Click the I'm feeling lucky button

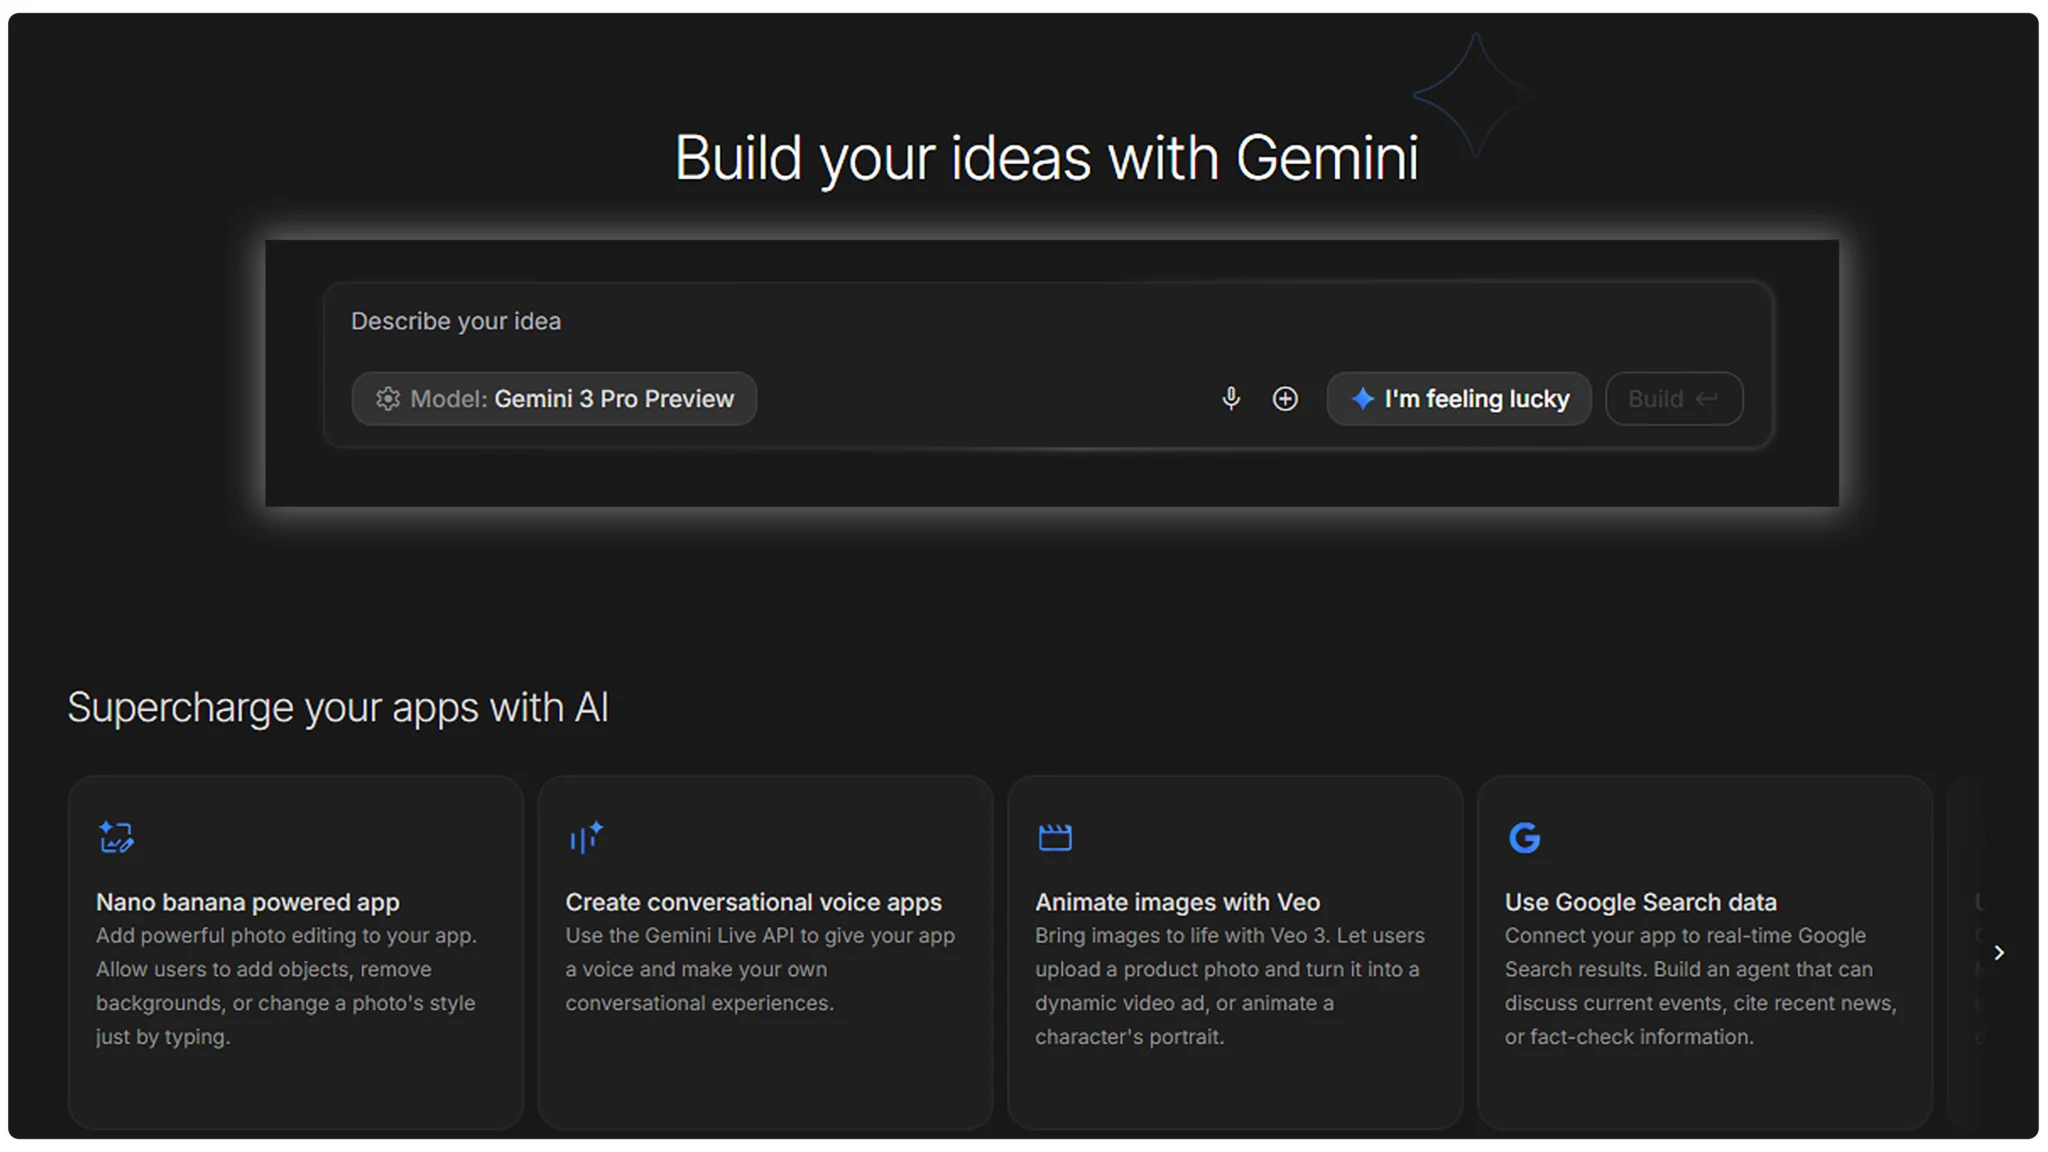coord(1459,398)
